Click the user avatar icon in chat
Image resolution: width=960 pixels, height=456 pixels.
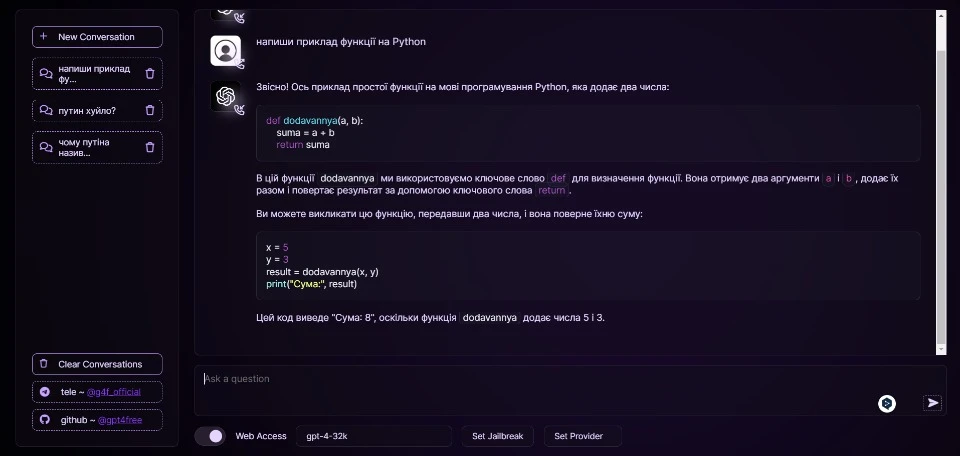(x=226, y=50)
